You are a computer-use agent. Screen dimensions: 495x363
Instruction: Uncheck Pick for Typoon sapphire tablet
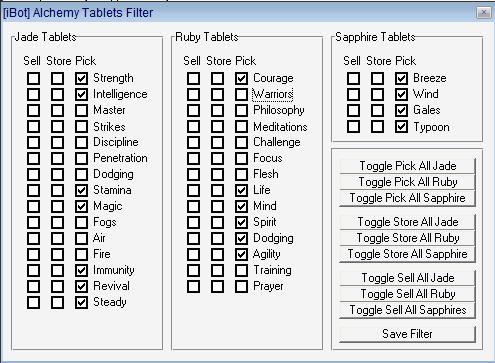coord(401,127)
